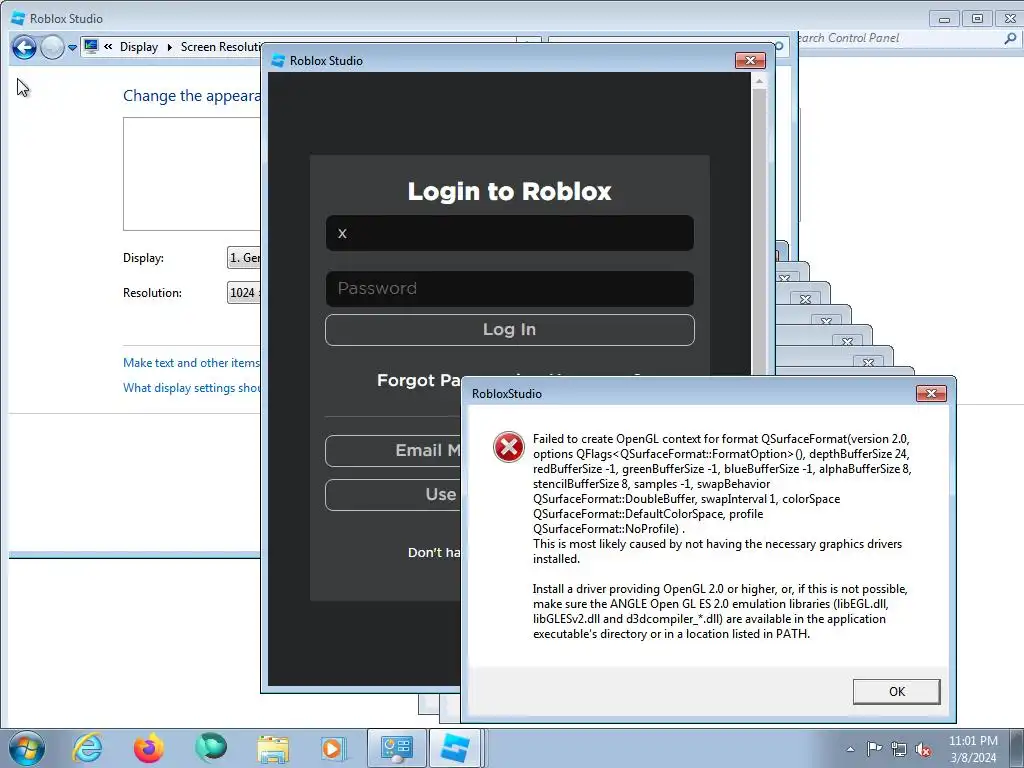Image resolution: width=1024 pixels, height=768 pixels.
Task: Open the Display dropdown
Action: 244,257
